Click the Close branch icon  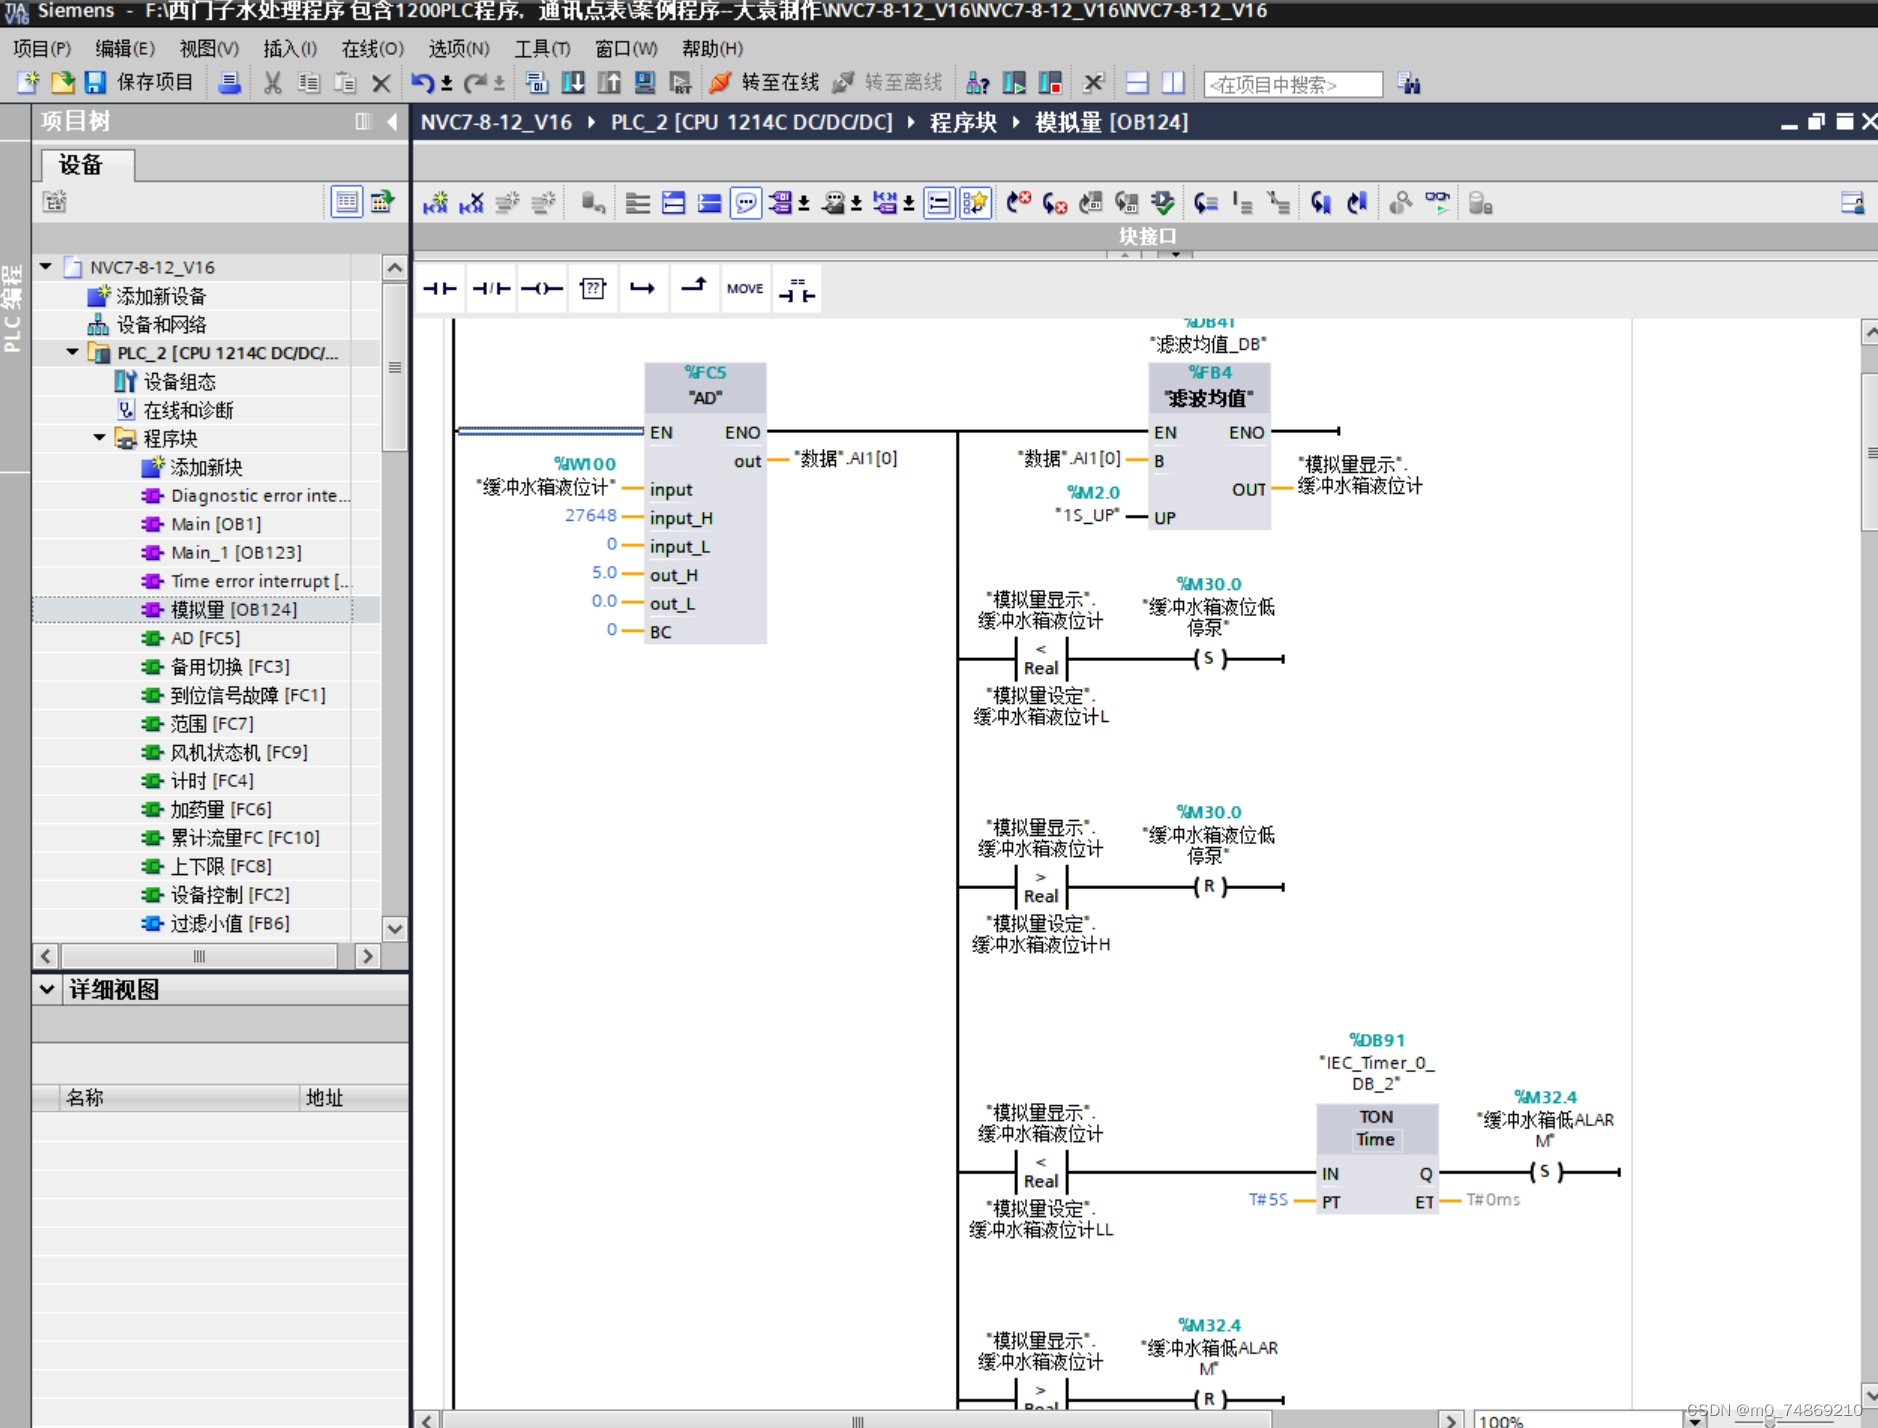pos(694,289)
